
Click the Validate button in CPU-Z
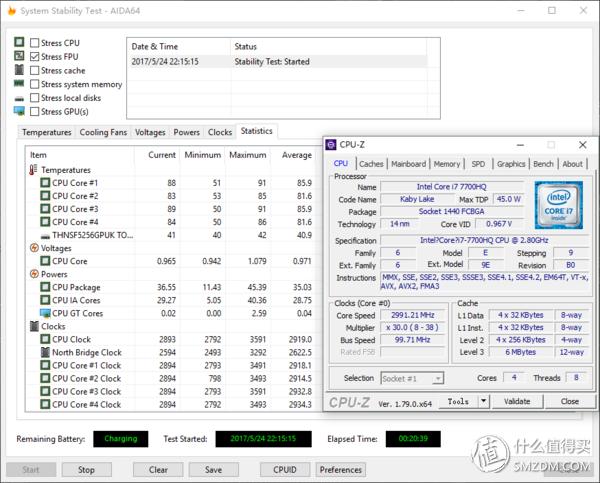517,401
